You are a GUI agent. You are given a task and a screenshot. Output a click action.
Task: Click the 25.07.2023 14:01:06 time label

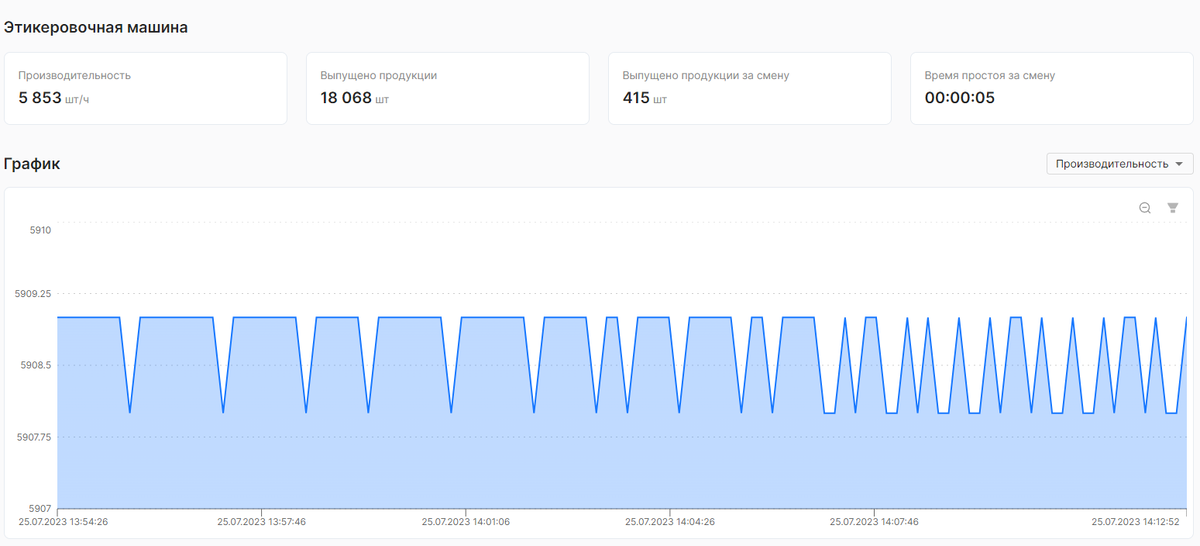point(466,522)
